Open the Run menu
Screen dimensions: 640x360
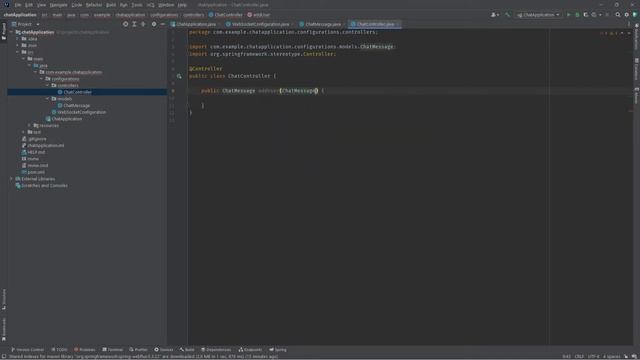pyautogui.click(x=124, y=5)
